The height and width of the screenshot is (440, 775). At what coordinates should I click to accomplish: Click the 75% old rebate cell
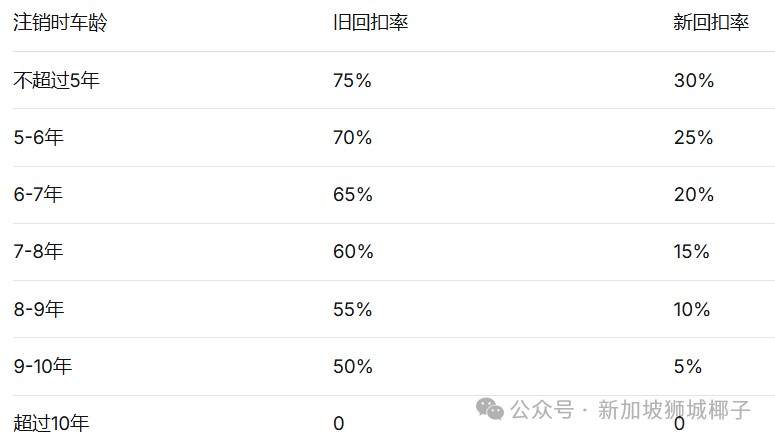tap(352, 81)
